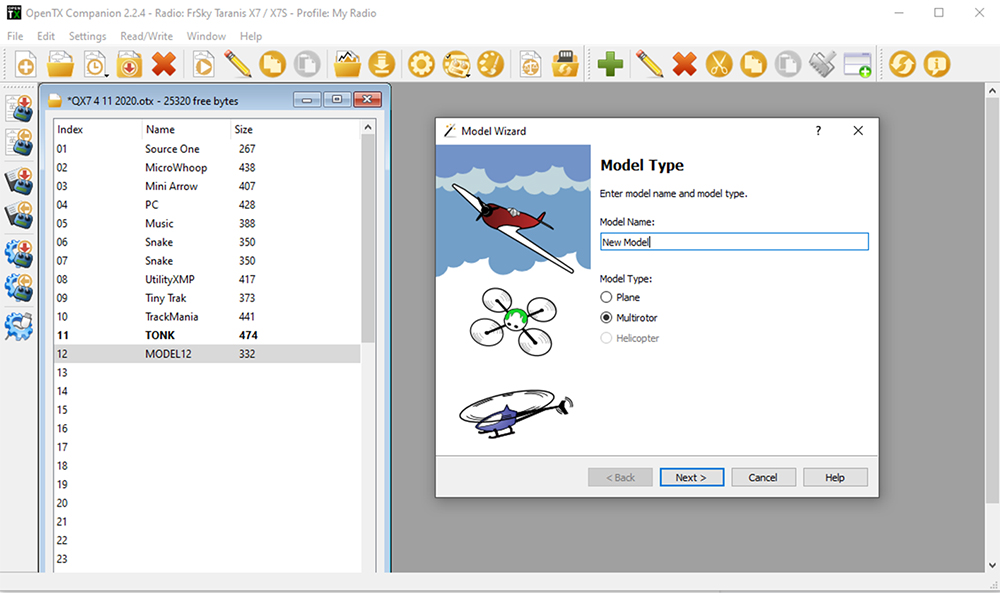Click the Next > button in wizard
This screenshot has width=1000, height=593.
click(x=691, y=478)
